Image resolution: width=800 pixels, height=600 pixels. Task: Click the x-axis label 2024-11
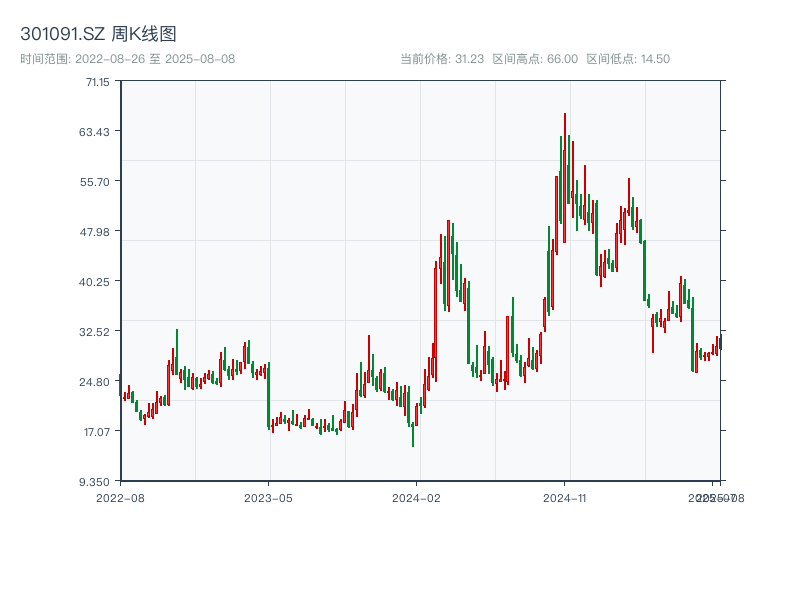click(x=564, y=498)
